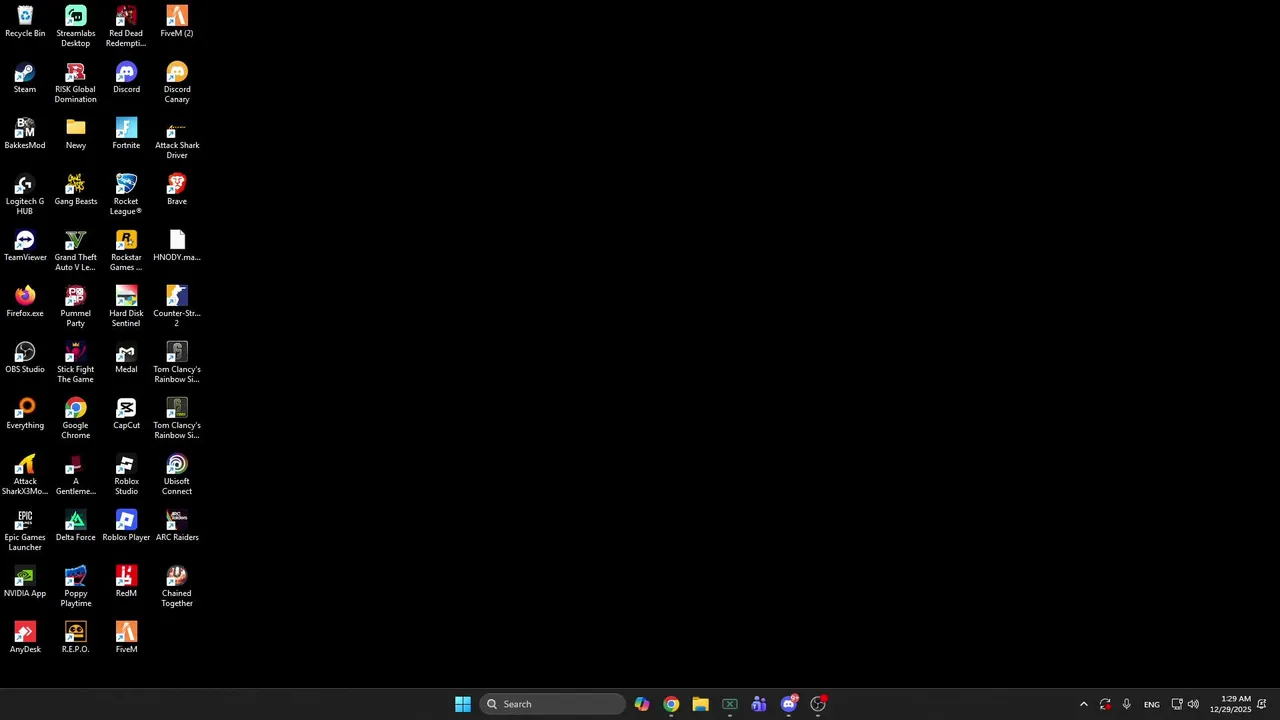Click the TeamViewer desktop shortcut
Screen dimensions: 1280x720
(25, 246)
